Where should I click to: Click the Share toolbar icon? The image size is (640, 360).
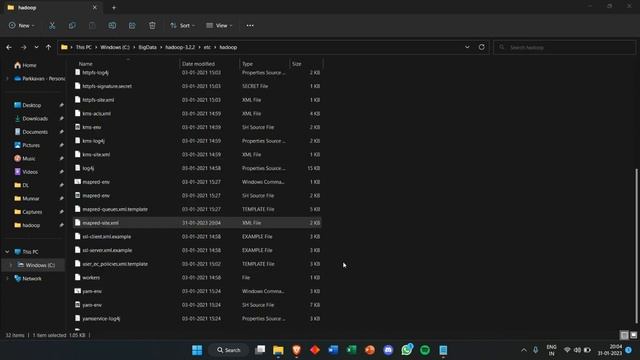[132, 25]
